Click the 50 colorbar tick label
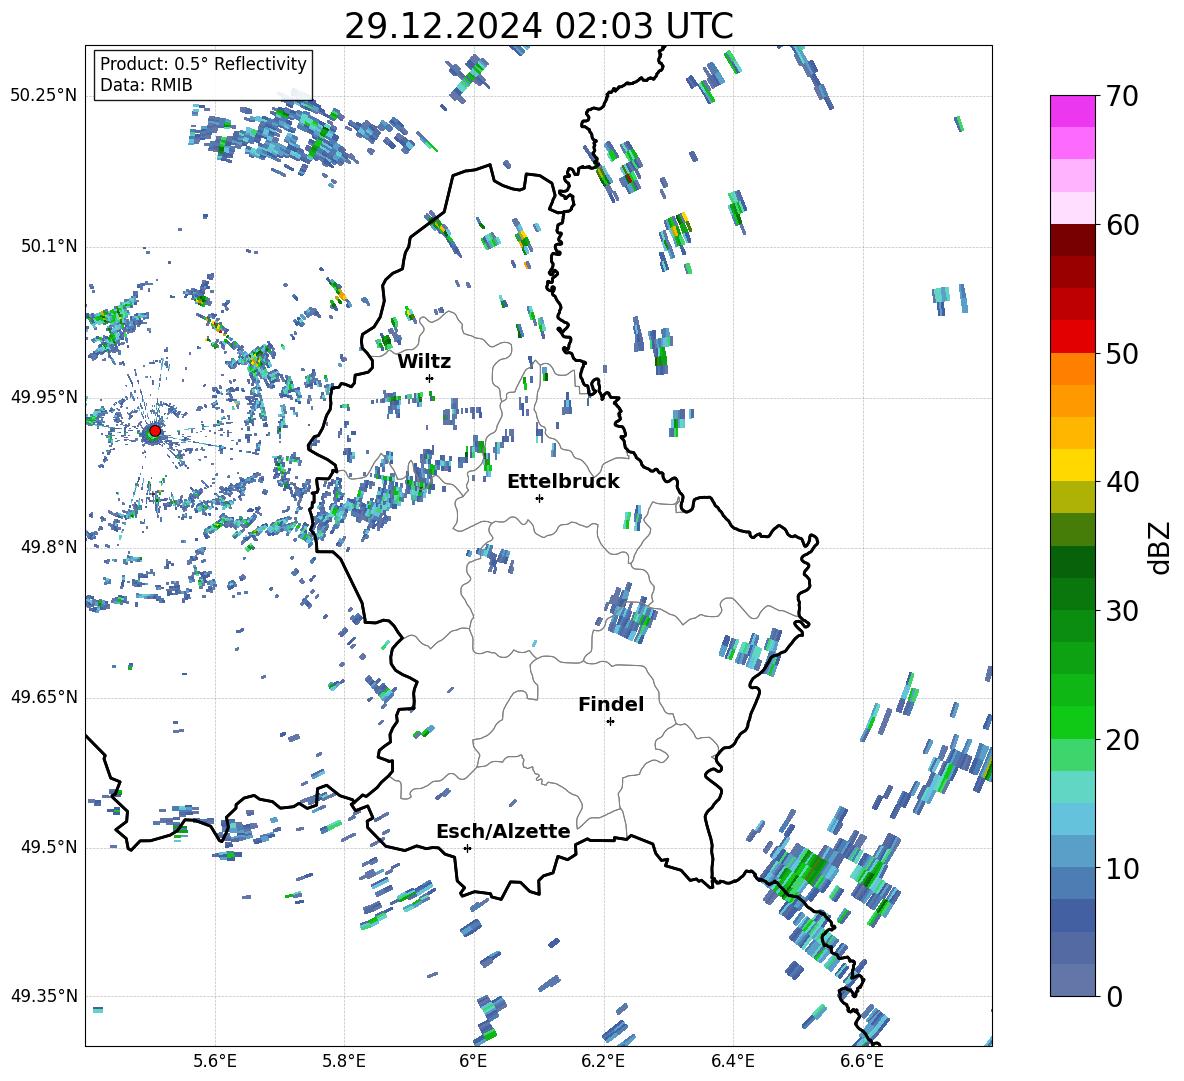The height and width of the screenshot is (1081, 1184). 1122,354
